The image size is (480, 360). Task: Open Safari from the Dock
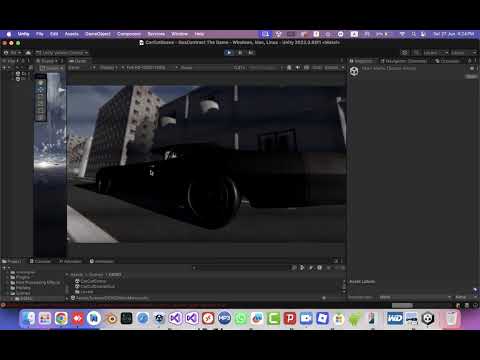click(143, 319)
